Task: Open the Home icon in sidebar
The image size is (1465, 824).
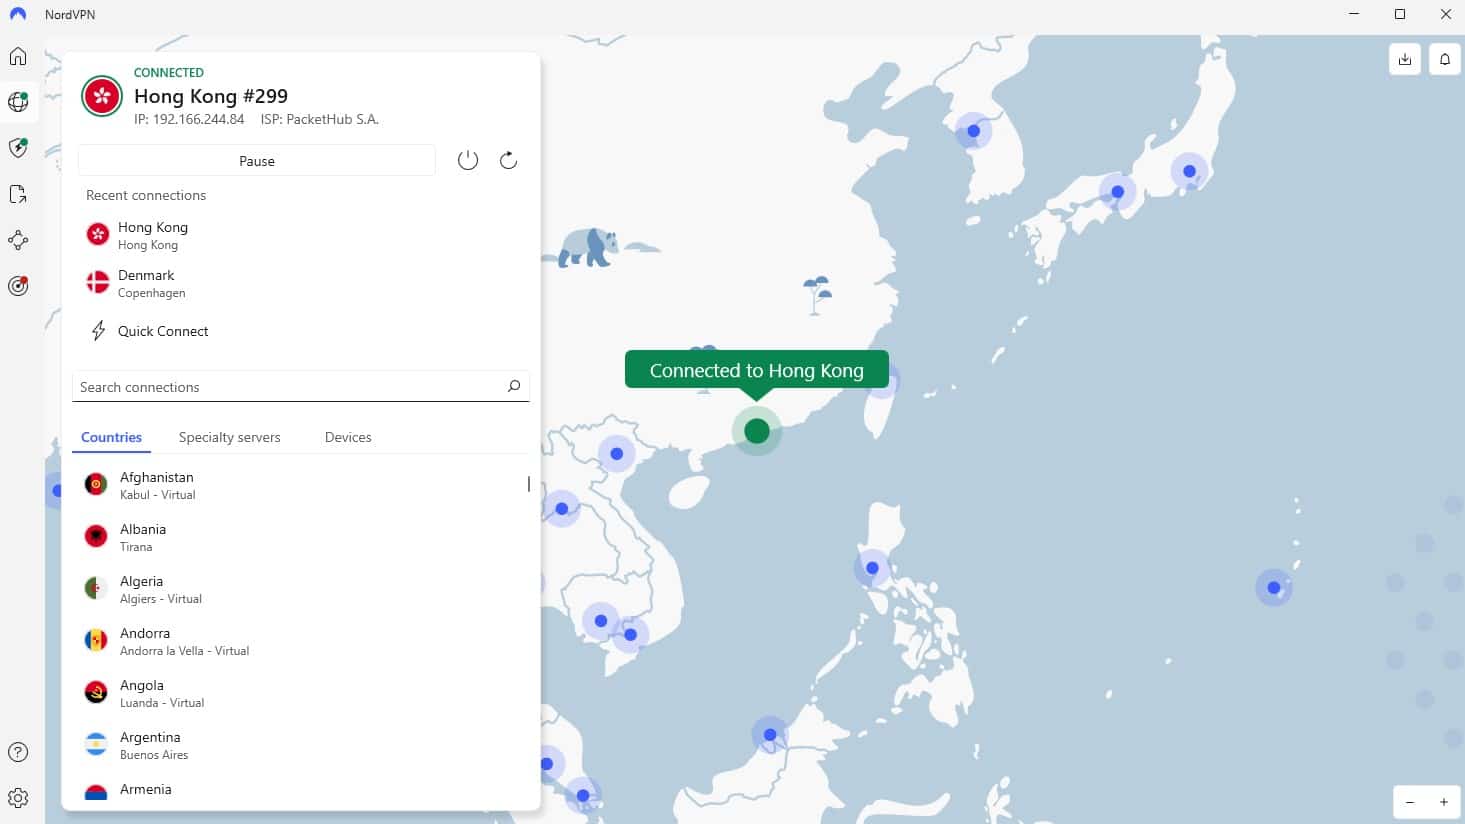Action: coord(18,56)
